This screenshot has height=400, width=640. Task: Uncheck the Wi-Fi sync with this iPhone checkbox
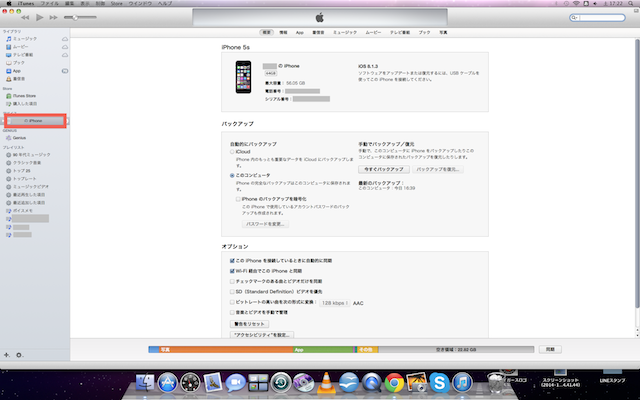232,271
